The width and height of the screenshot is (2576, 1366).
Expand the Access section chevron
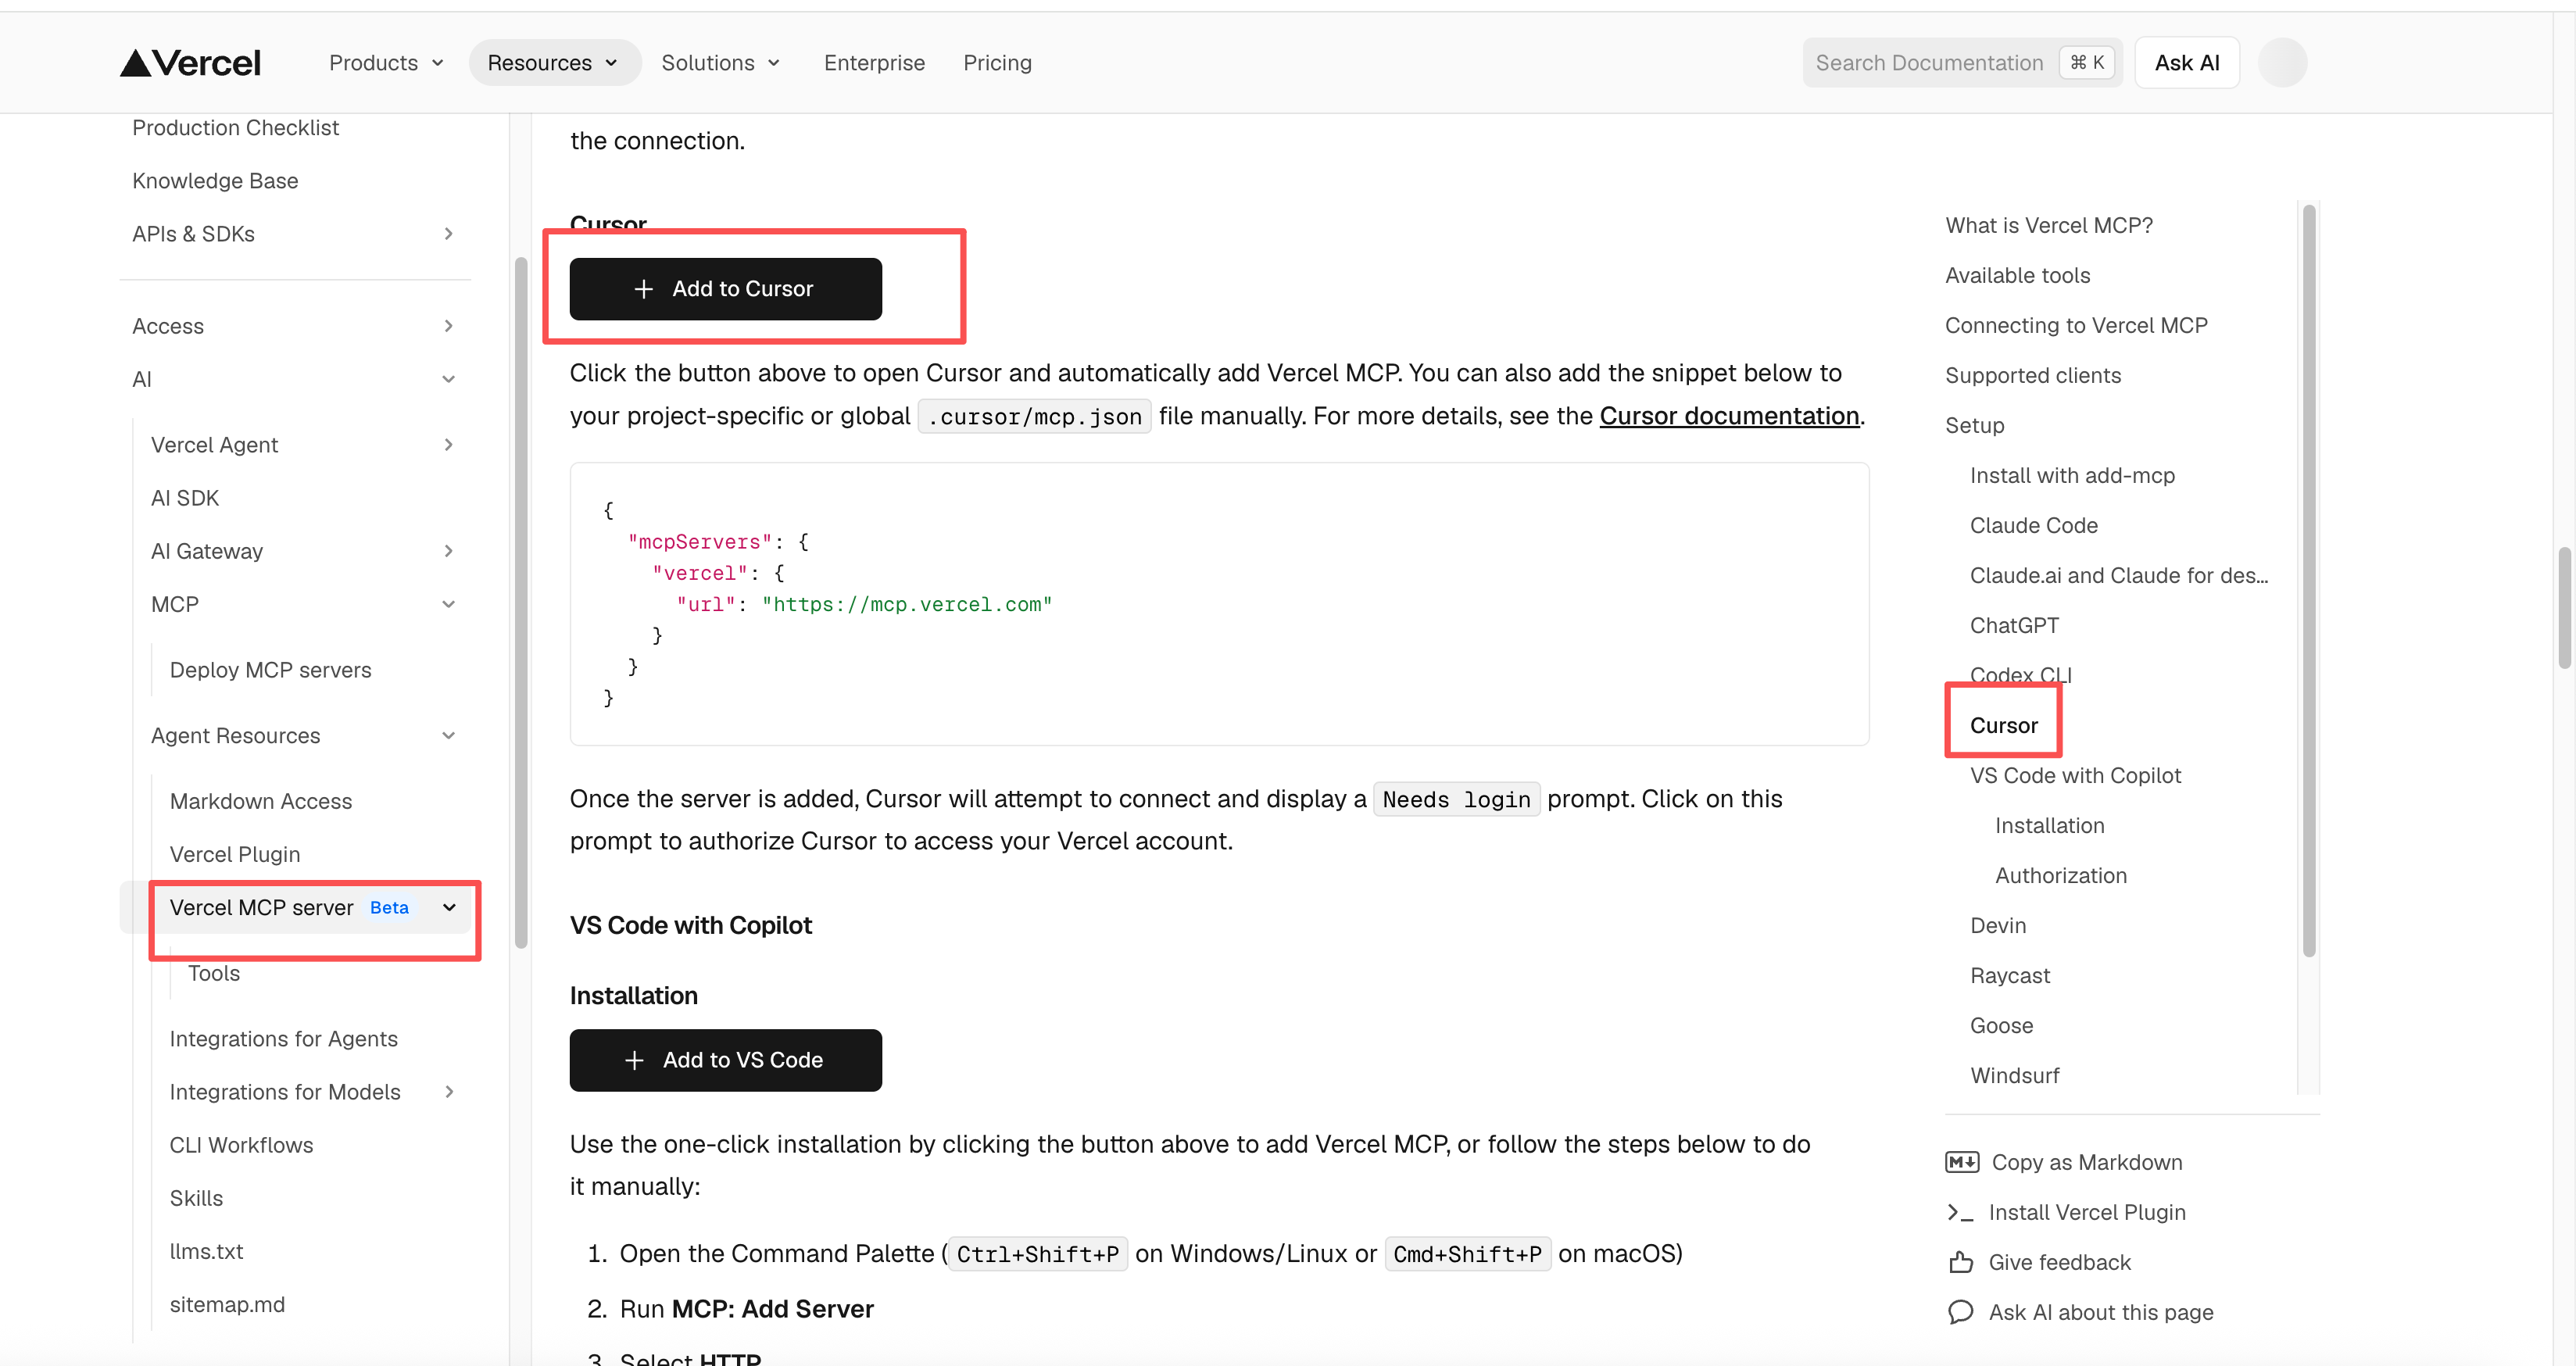[448, 326]
